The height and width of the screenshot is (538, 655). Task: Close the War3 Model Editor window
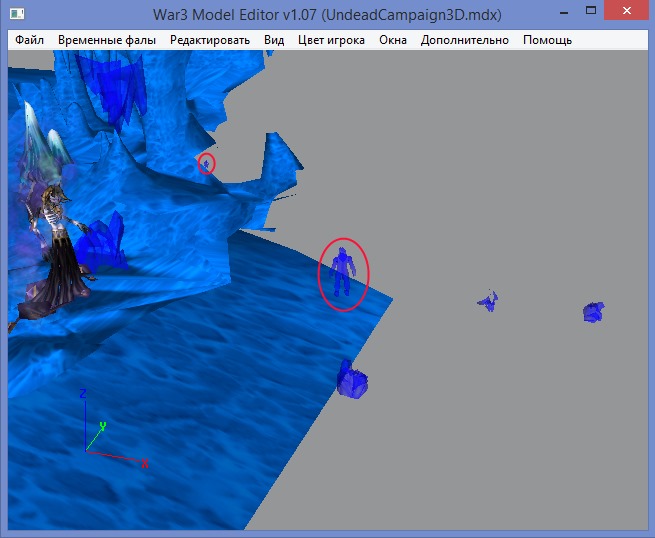[x=627, y=11]
